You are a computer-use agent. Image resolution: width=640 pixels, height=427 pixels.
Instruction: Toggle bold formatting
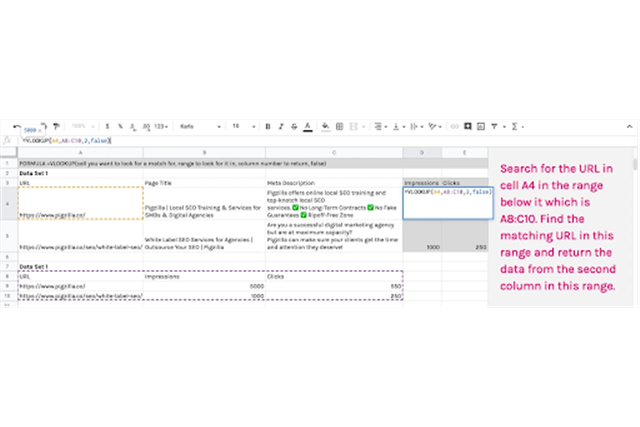(268, 127)
